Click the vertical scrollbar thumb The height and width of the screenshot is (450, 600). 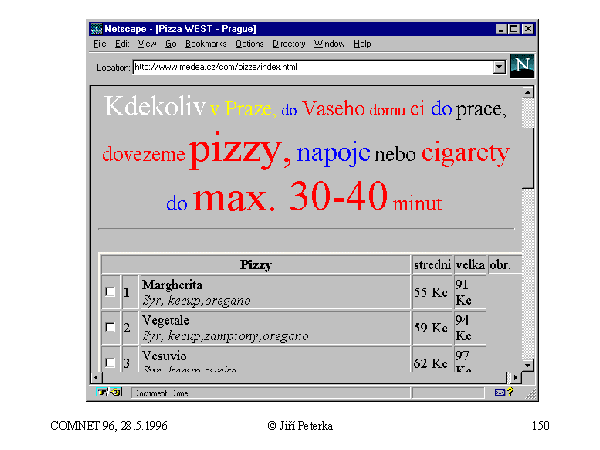tap(528, 158)
